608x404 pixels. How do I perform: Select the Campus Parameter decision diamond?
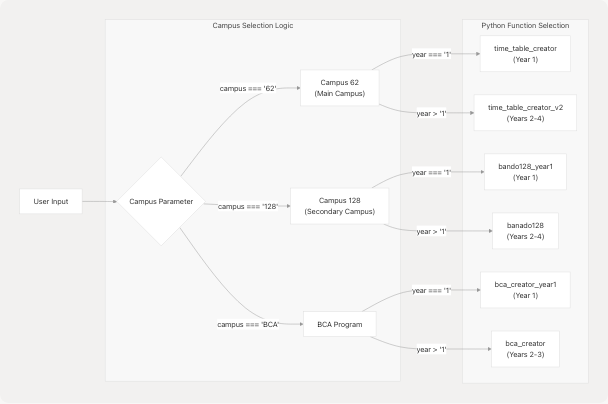(x=161, y=202)
